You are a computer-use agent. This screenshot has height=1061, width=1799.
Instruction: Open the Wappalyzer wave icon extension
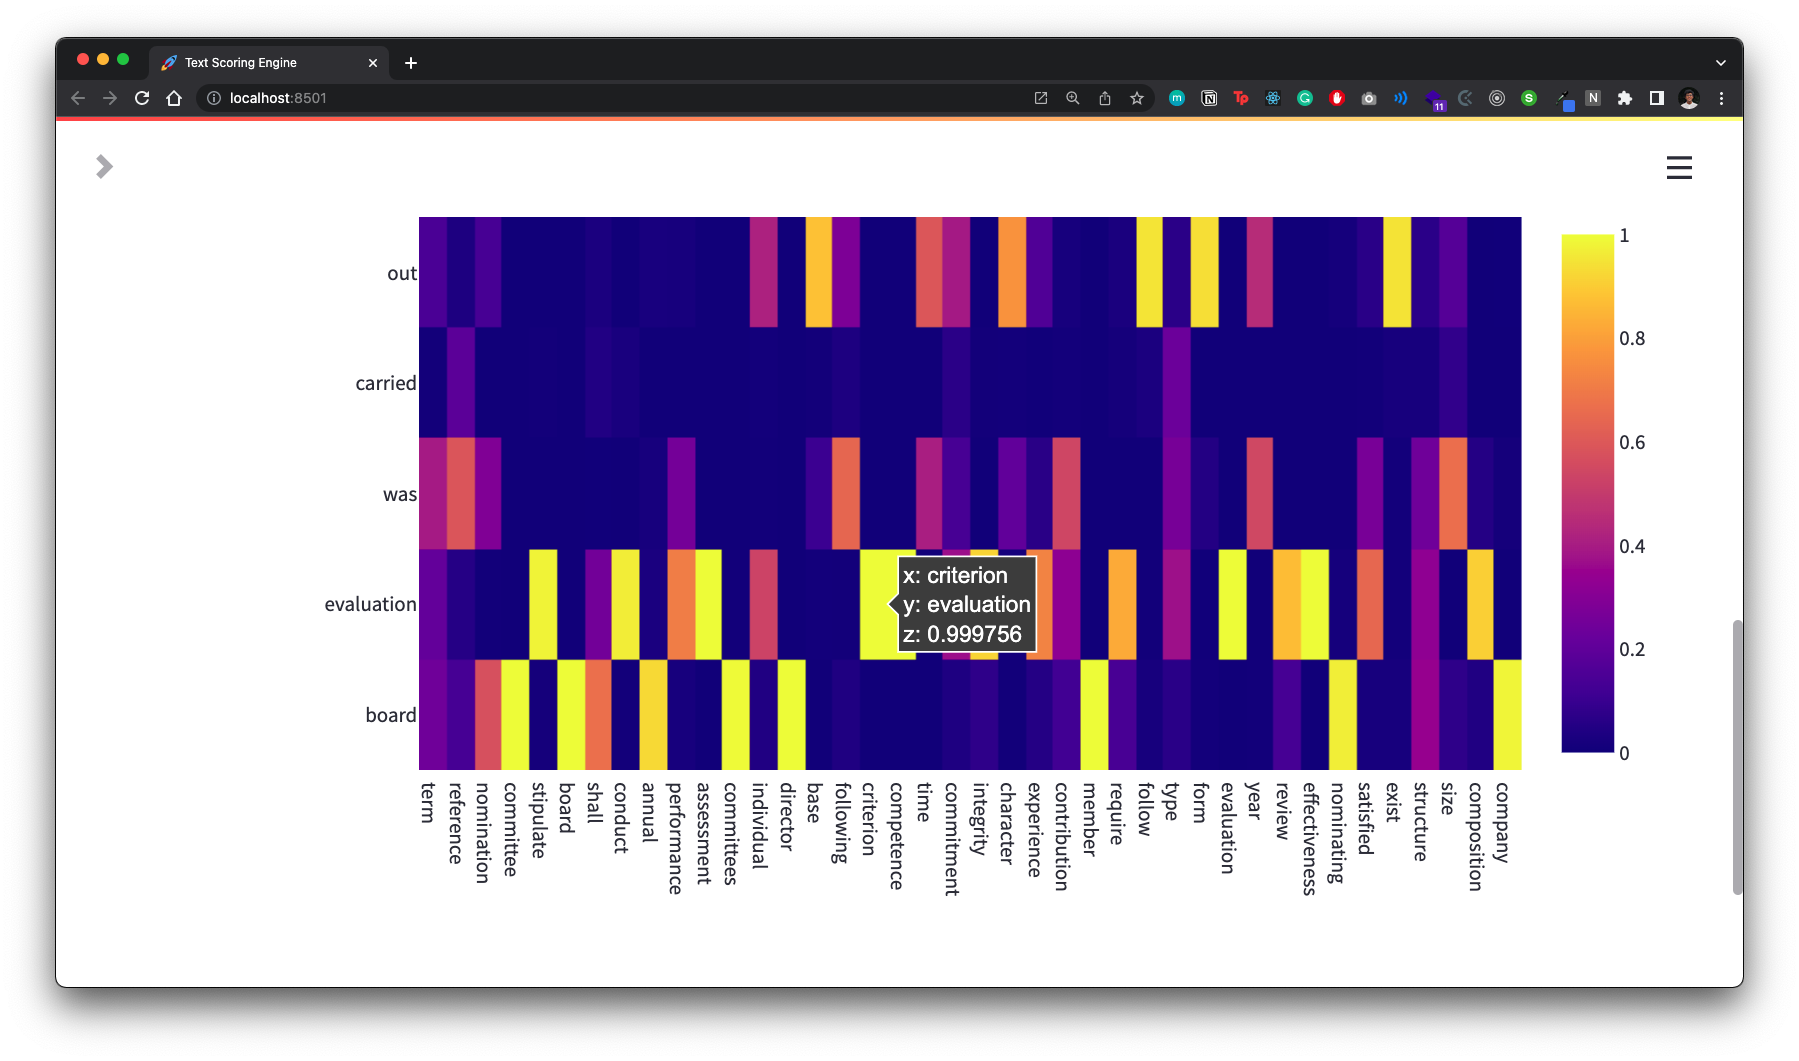click(1401, 98)
